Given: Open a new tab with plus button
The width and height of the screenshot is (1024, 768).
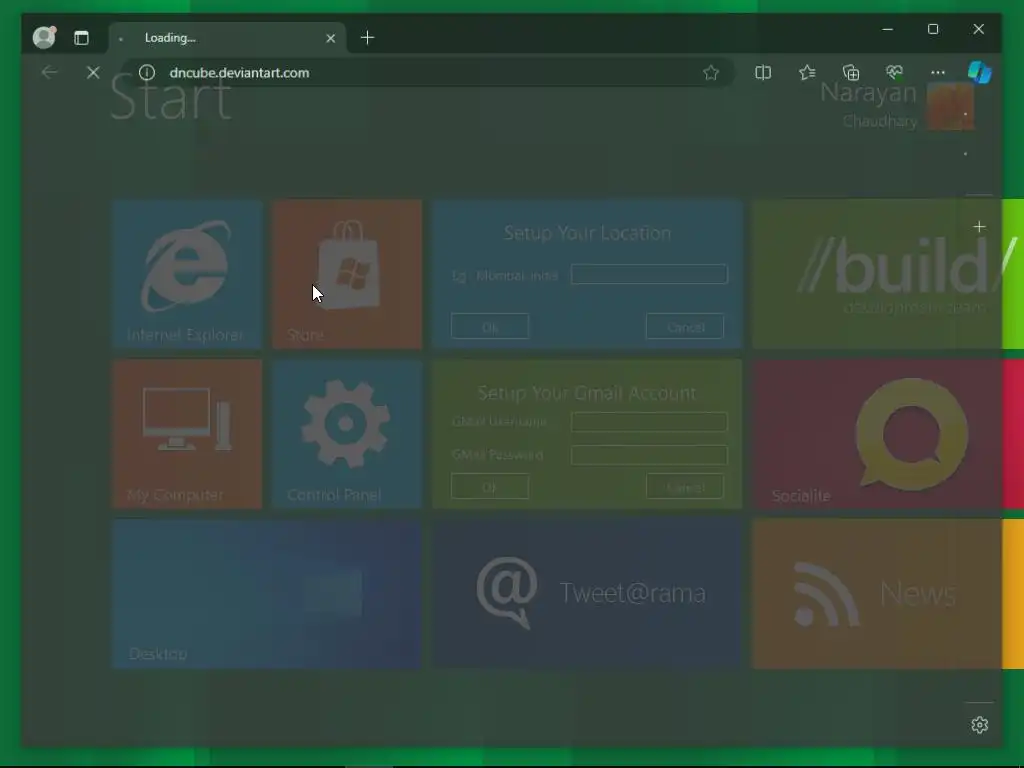Looking at the screenshot, I should [x=368, y=38].
